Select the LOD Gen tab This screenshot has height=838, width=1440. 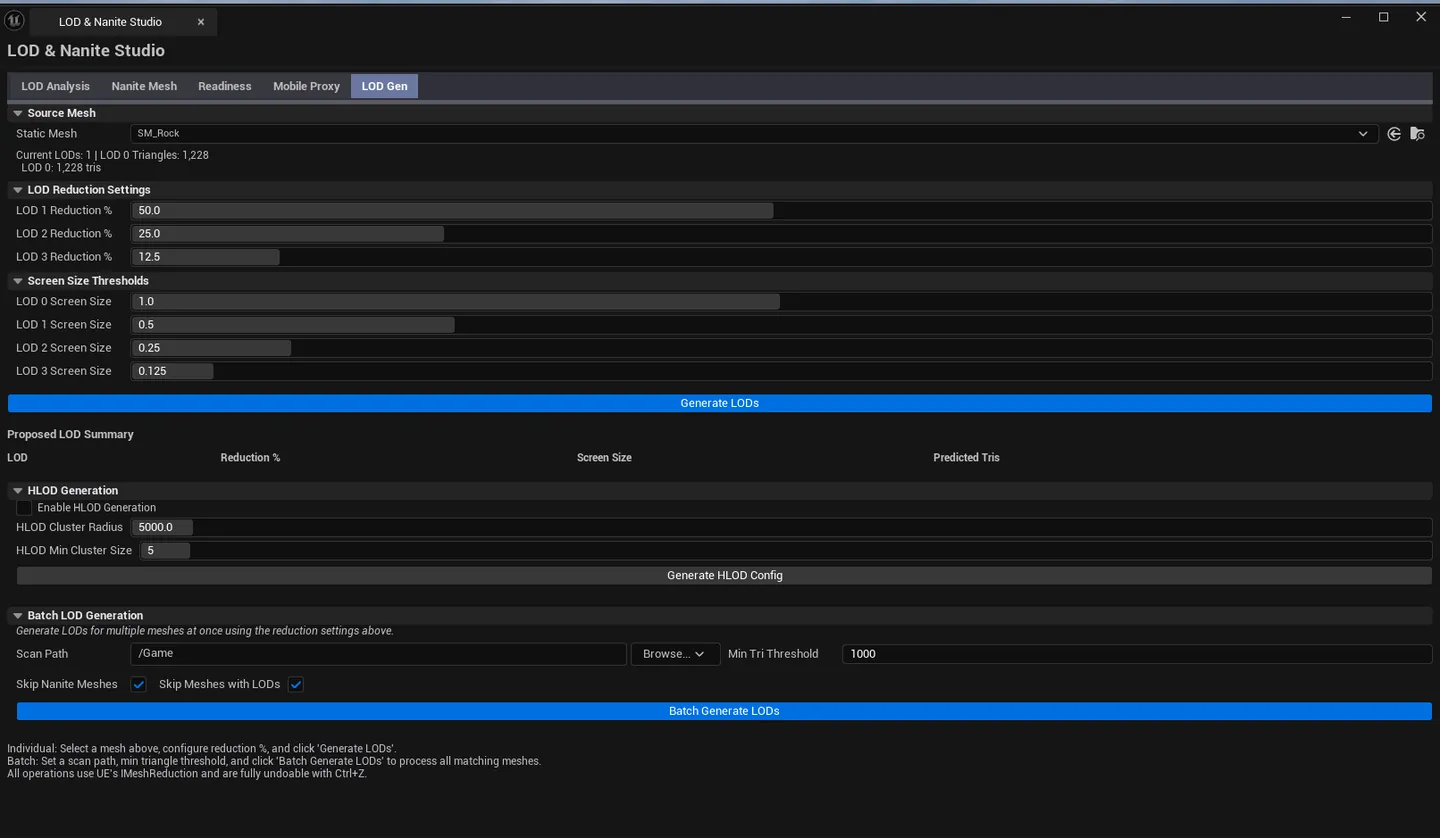(x=385, y=86)
